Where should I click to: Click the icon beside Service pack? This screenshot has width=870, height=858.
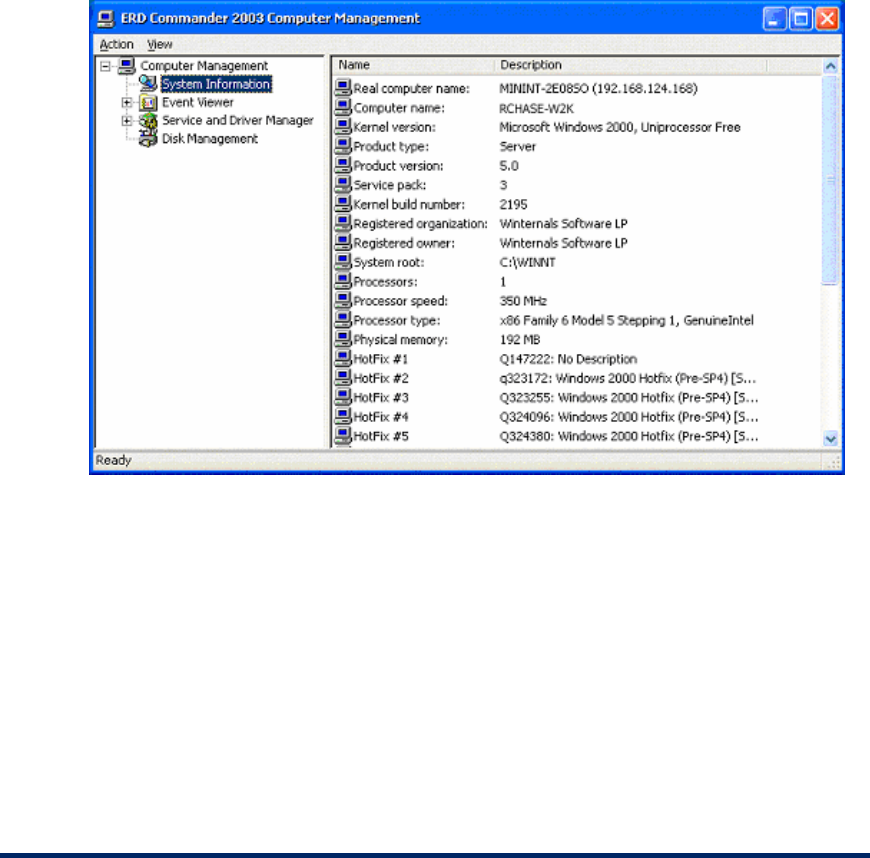[343, 184]
